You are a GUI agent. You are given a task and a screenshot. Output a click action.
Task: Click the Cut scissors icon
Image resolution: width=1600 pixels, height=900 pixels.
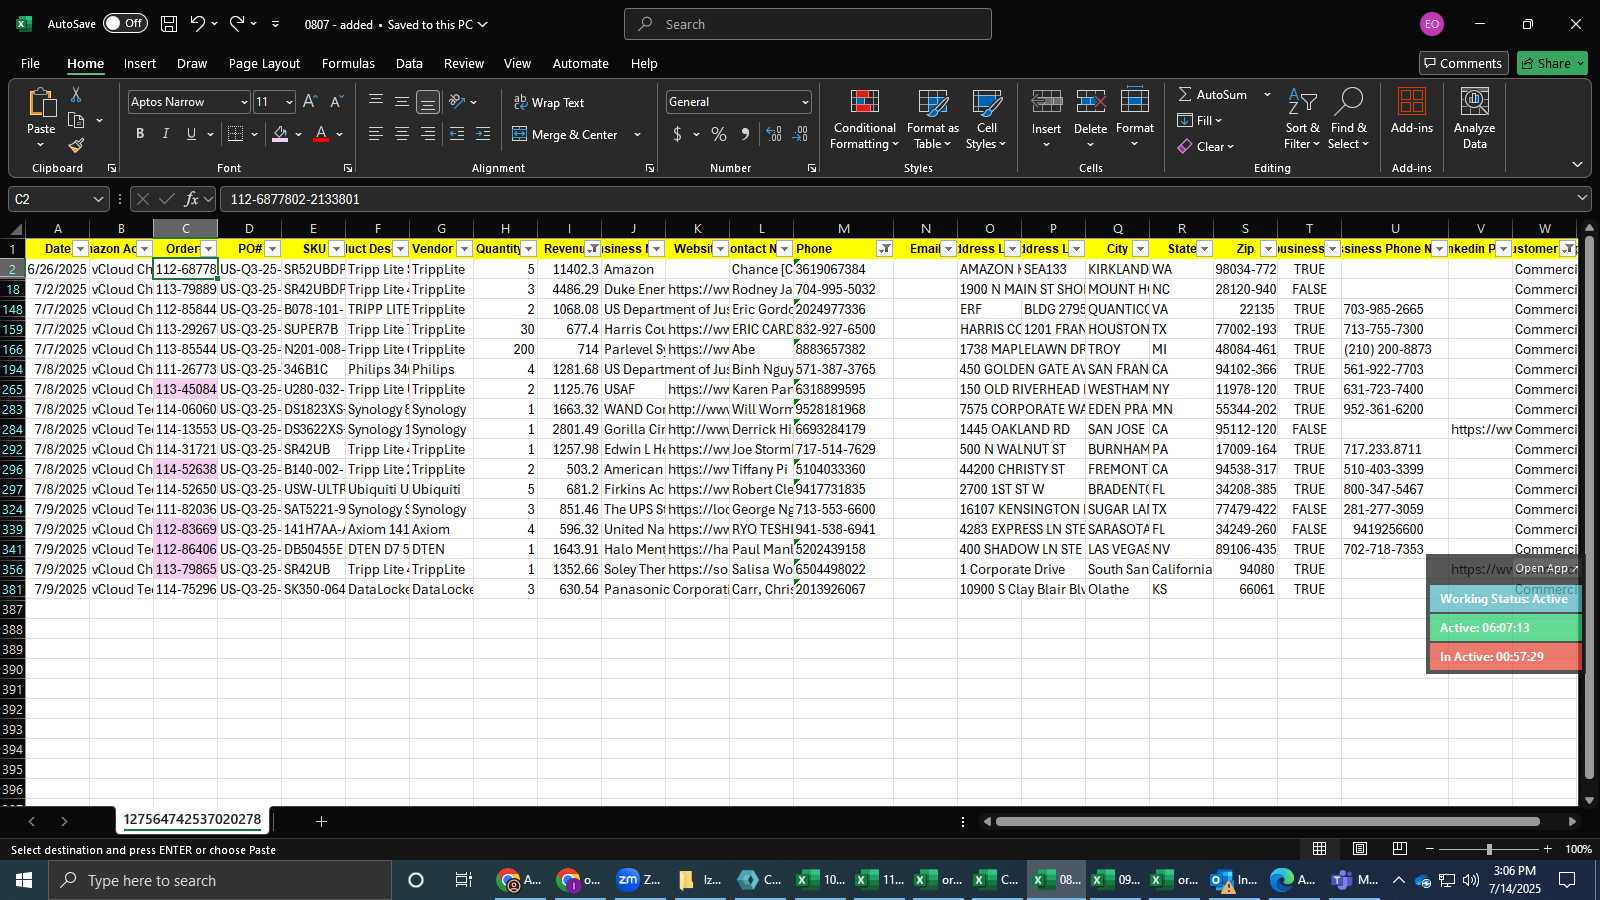pos(76,94)
